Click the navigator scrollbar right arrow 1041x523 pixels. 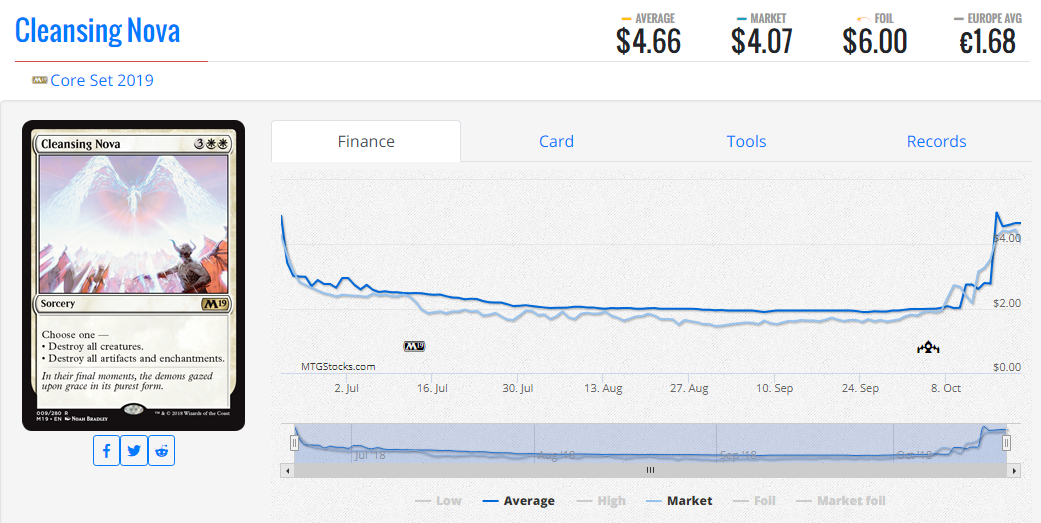(x=1014, y=471)
